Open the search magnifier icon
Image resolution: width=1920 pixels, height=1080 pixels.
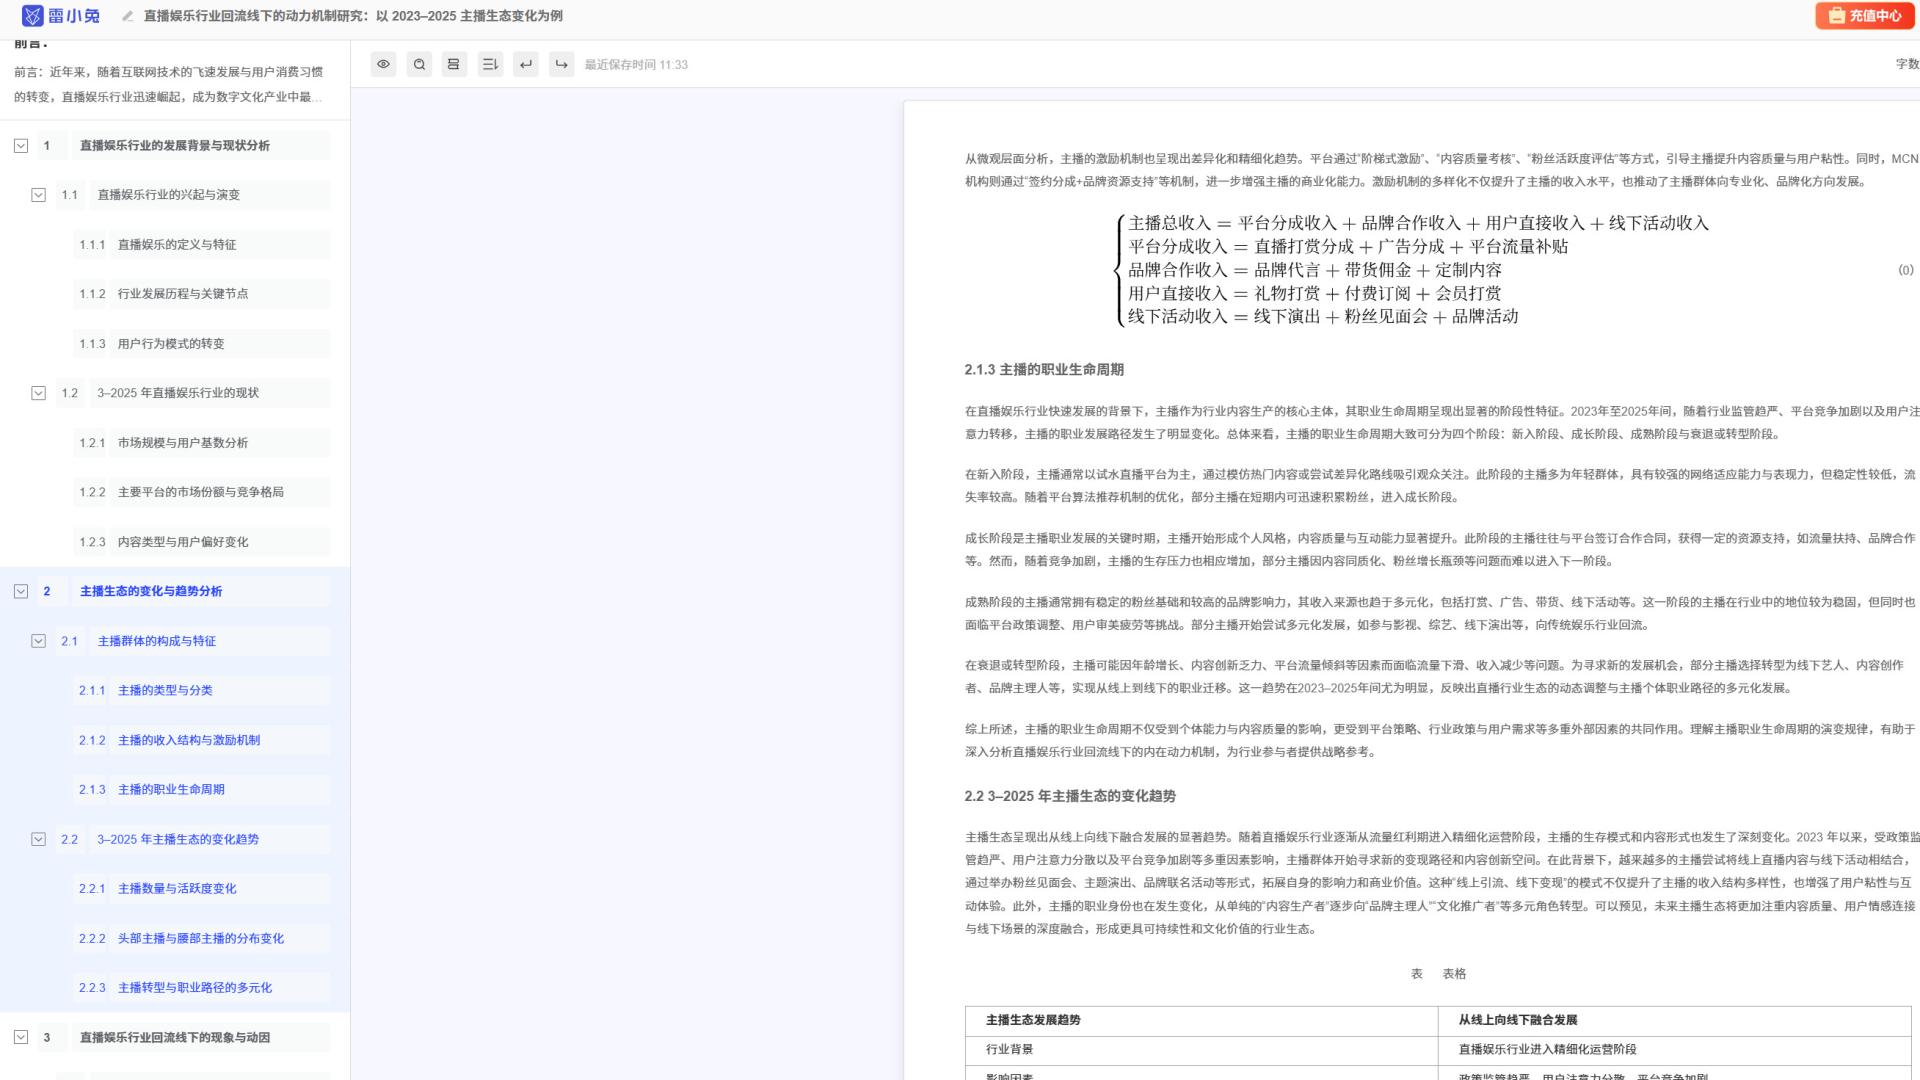point(419,64)
